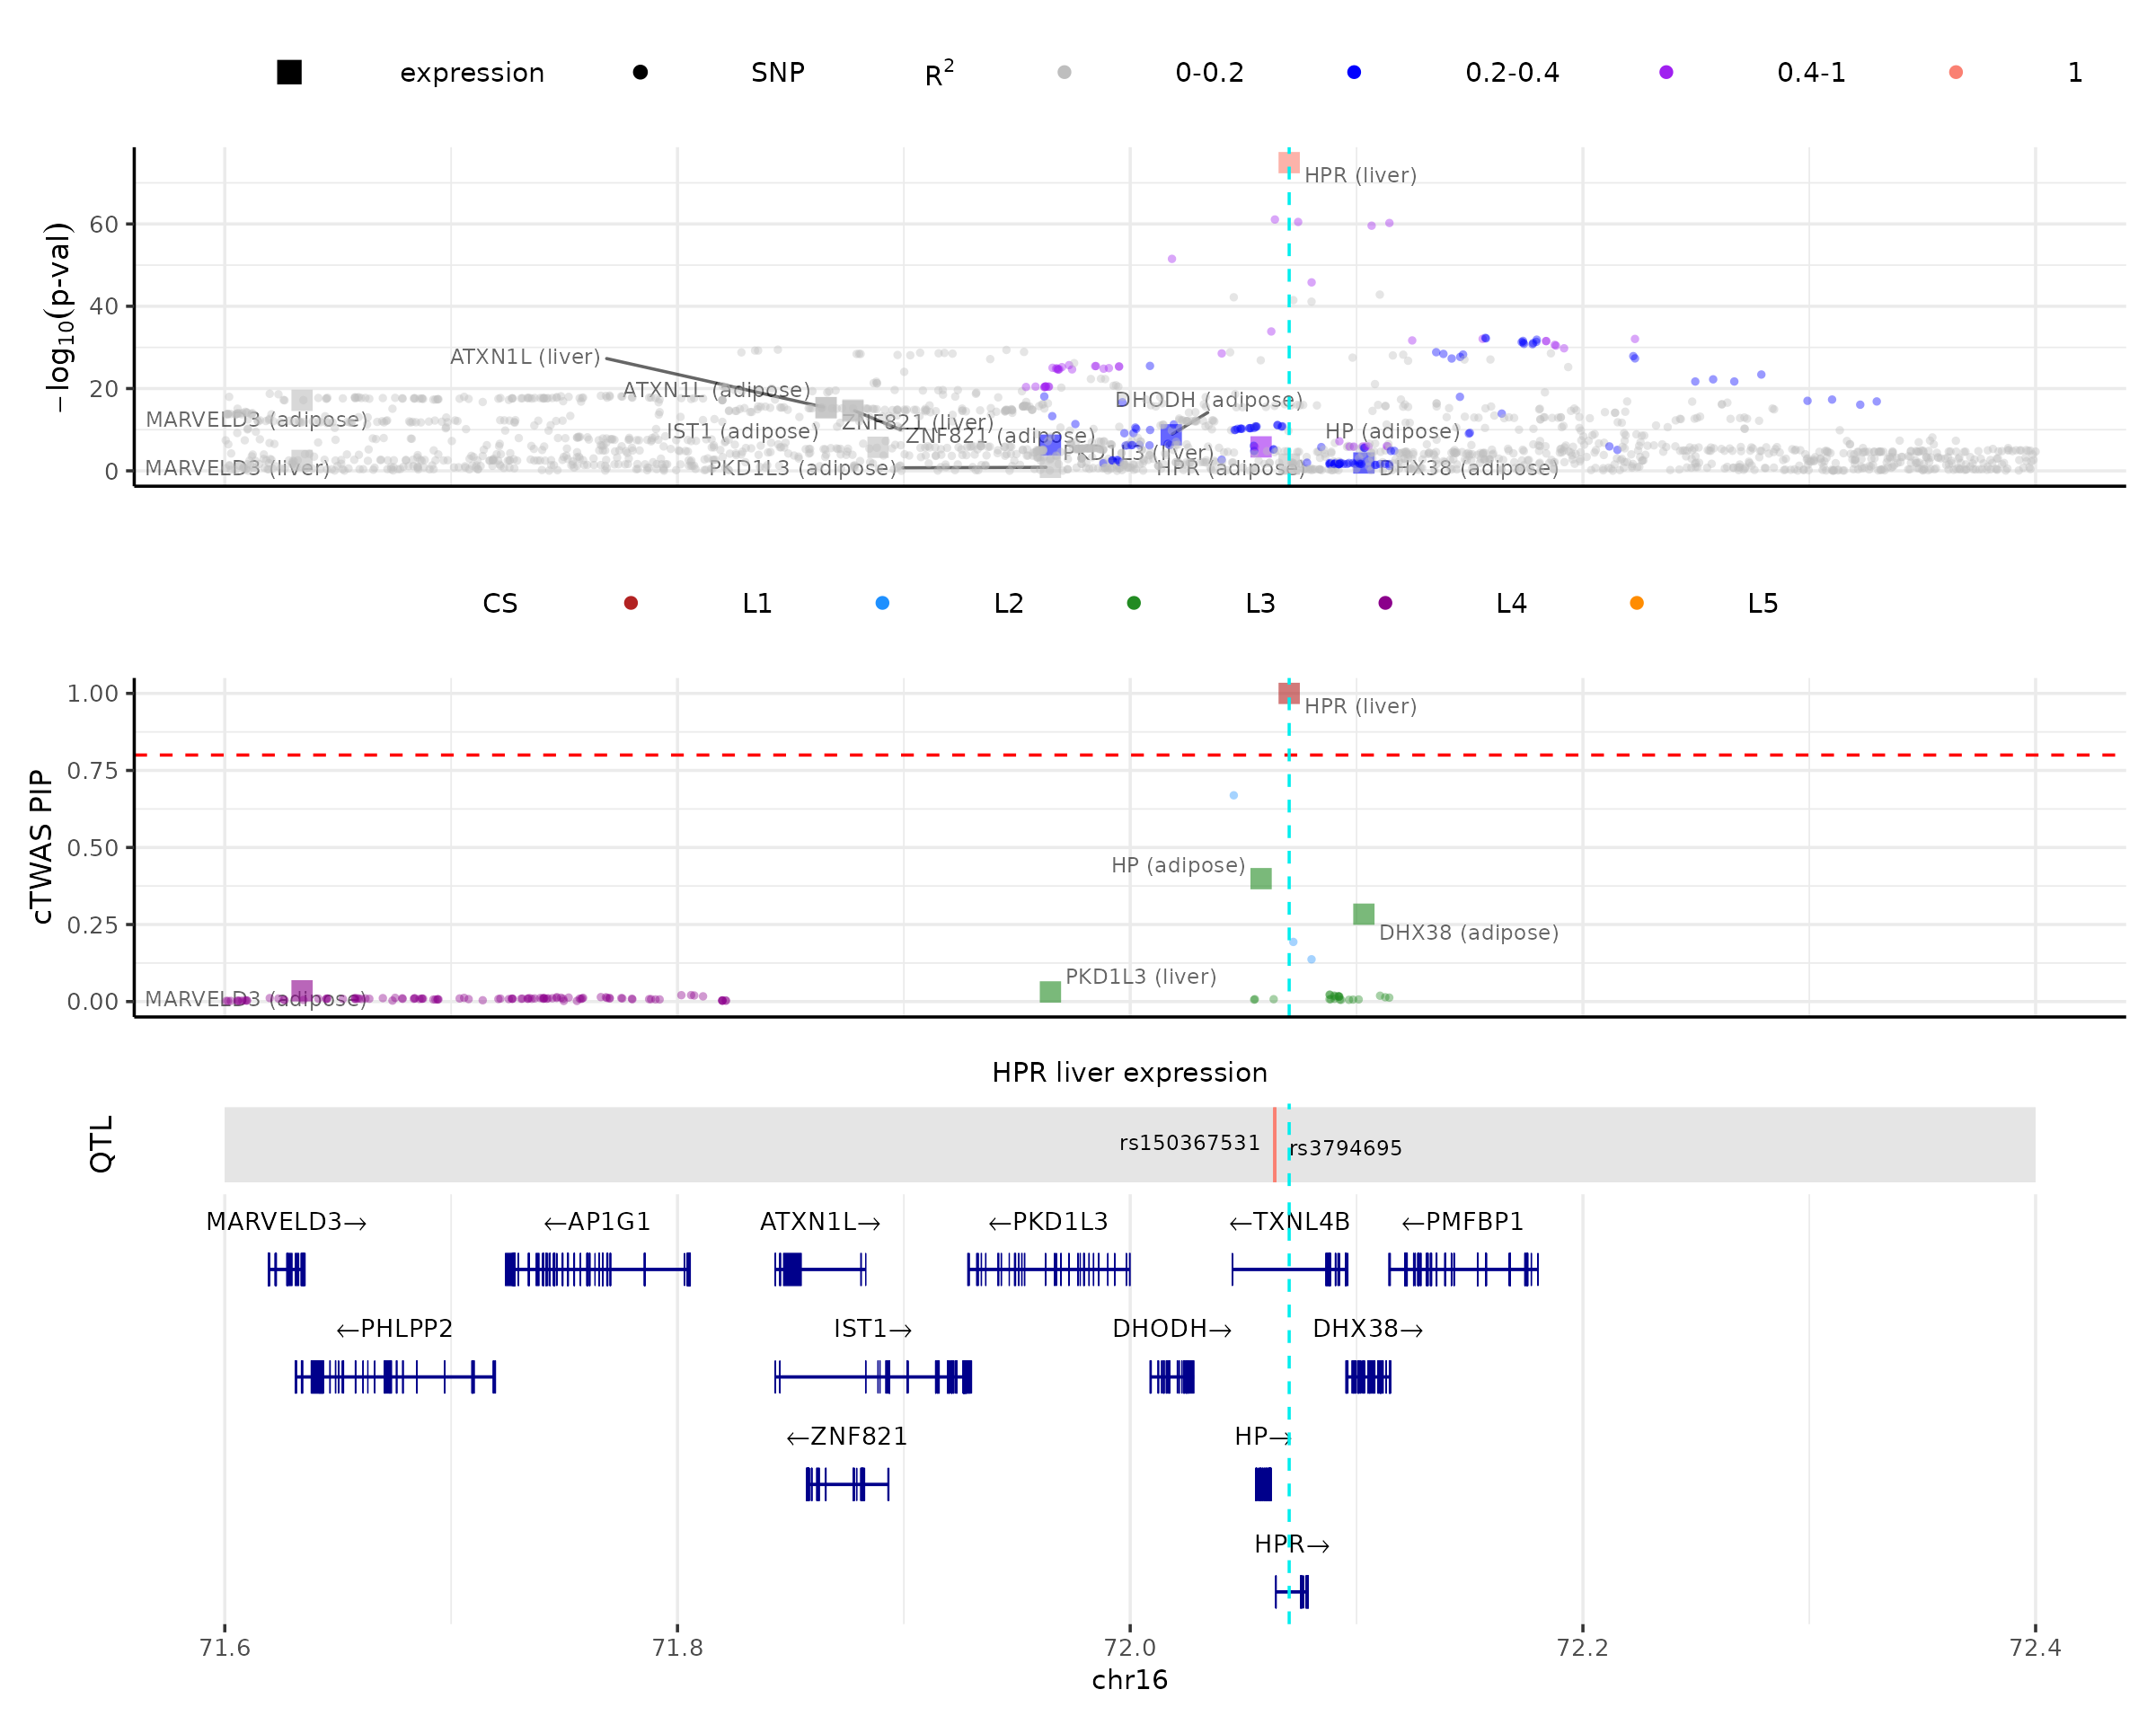Image resolution: width=2156 pixels, height=1725 pixels.
Task: Click the orange L5 credible set dot
Action: 1637,603
